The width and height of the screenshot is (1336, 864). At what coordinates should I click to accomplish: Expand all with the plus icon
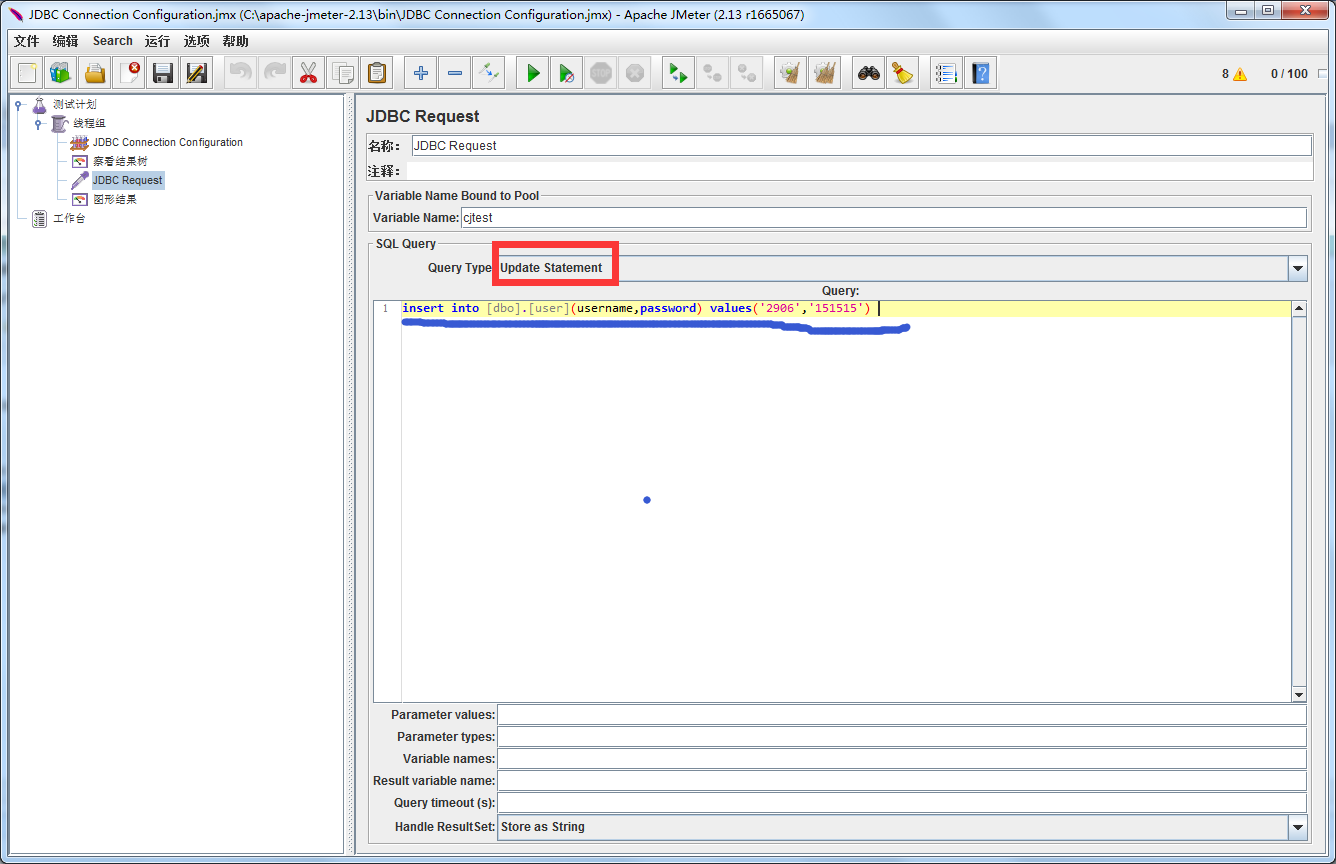421,73
